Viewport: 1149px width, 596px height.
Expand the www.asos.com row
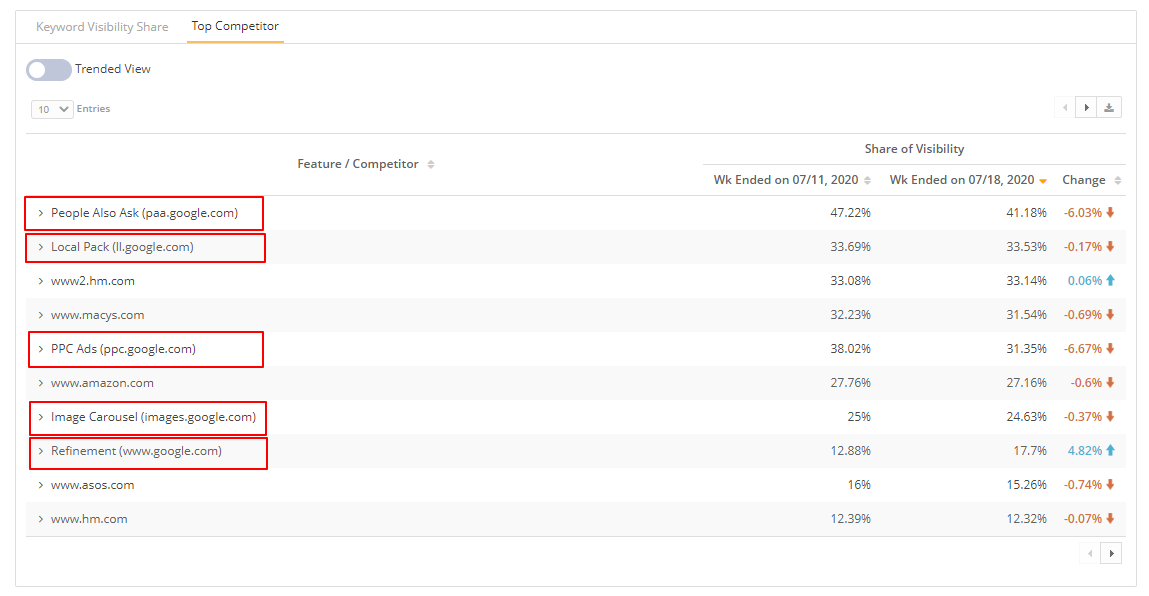pyautogui.click(x=40, y=485)
